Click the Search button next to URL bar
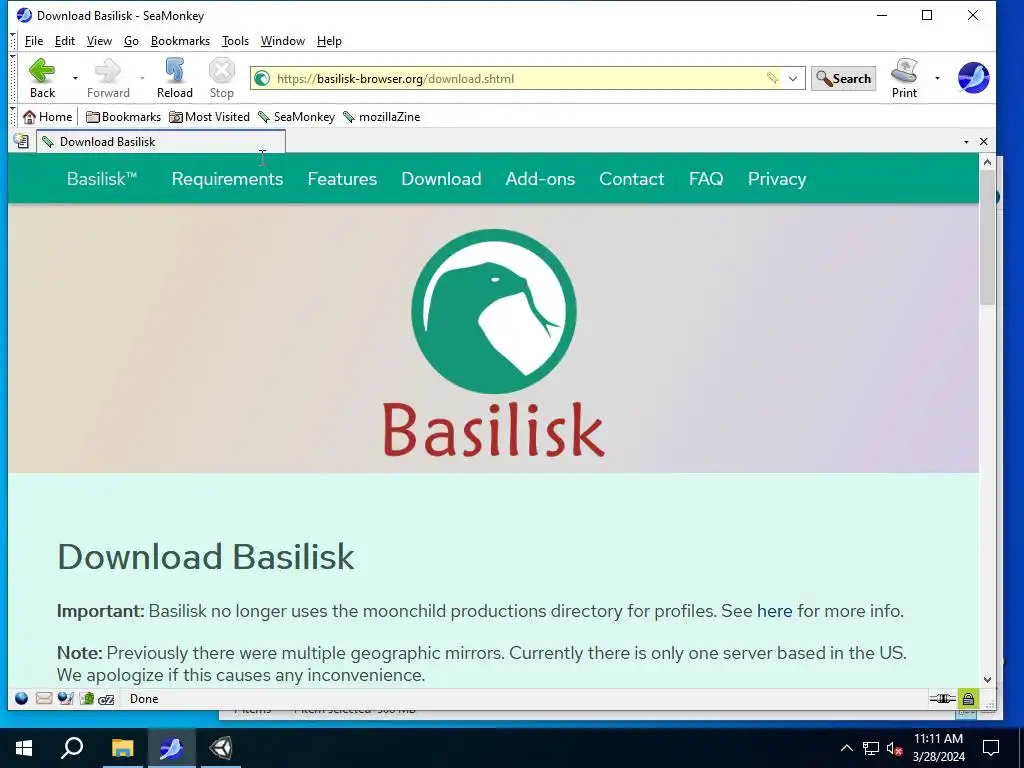Viewport: 1024px width, 768px height. pyautogui.click(x=843, y=78)
